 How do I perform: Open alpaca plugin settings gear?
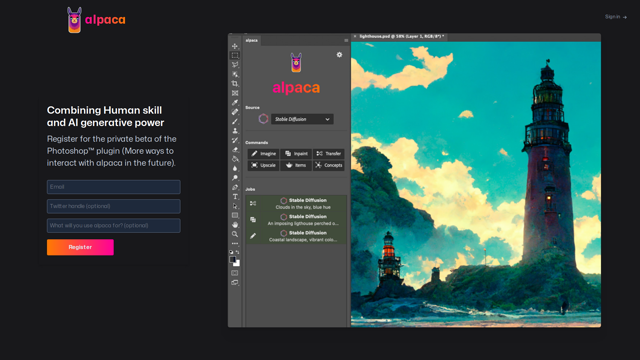[x=339, y=55]
